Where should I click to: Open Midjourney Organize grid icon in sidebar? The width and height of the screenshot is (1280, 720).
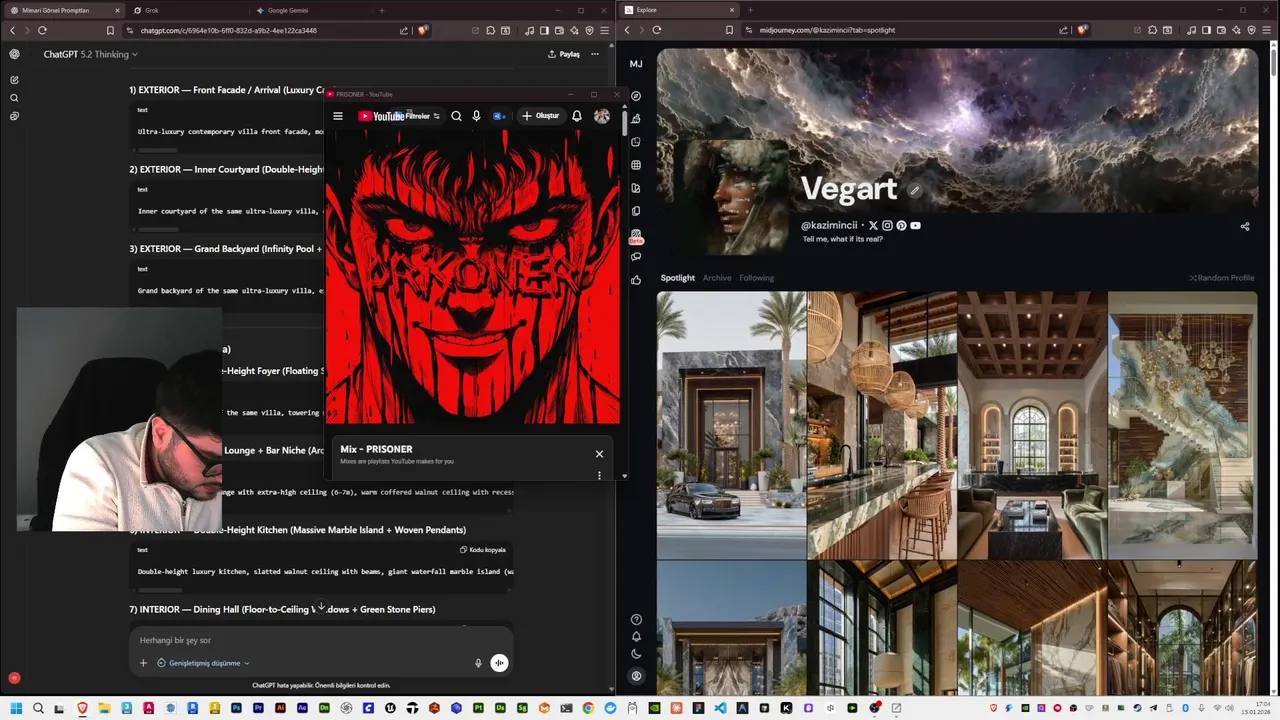636,165
